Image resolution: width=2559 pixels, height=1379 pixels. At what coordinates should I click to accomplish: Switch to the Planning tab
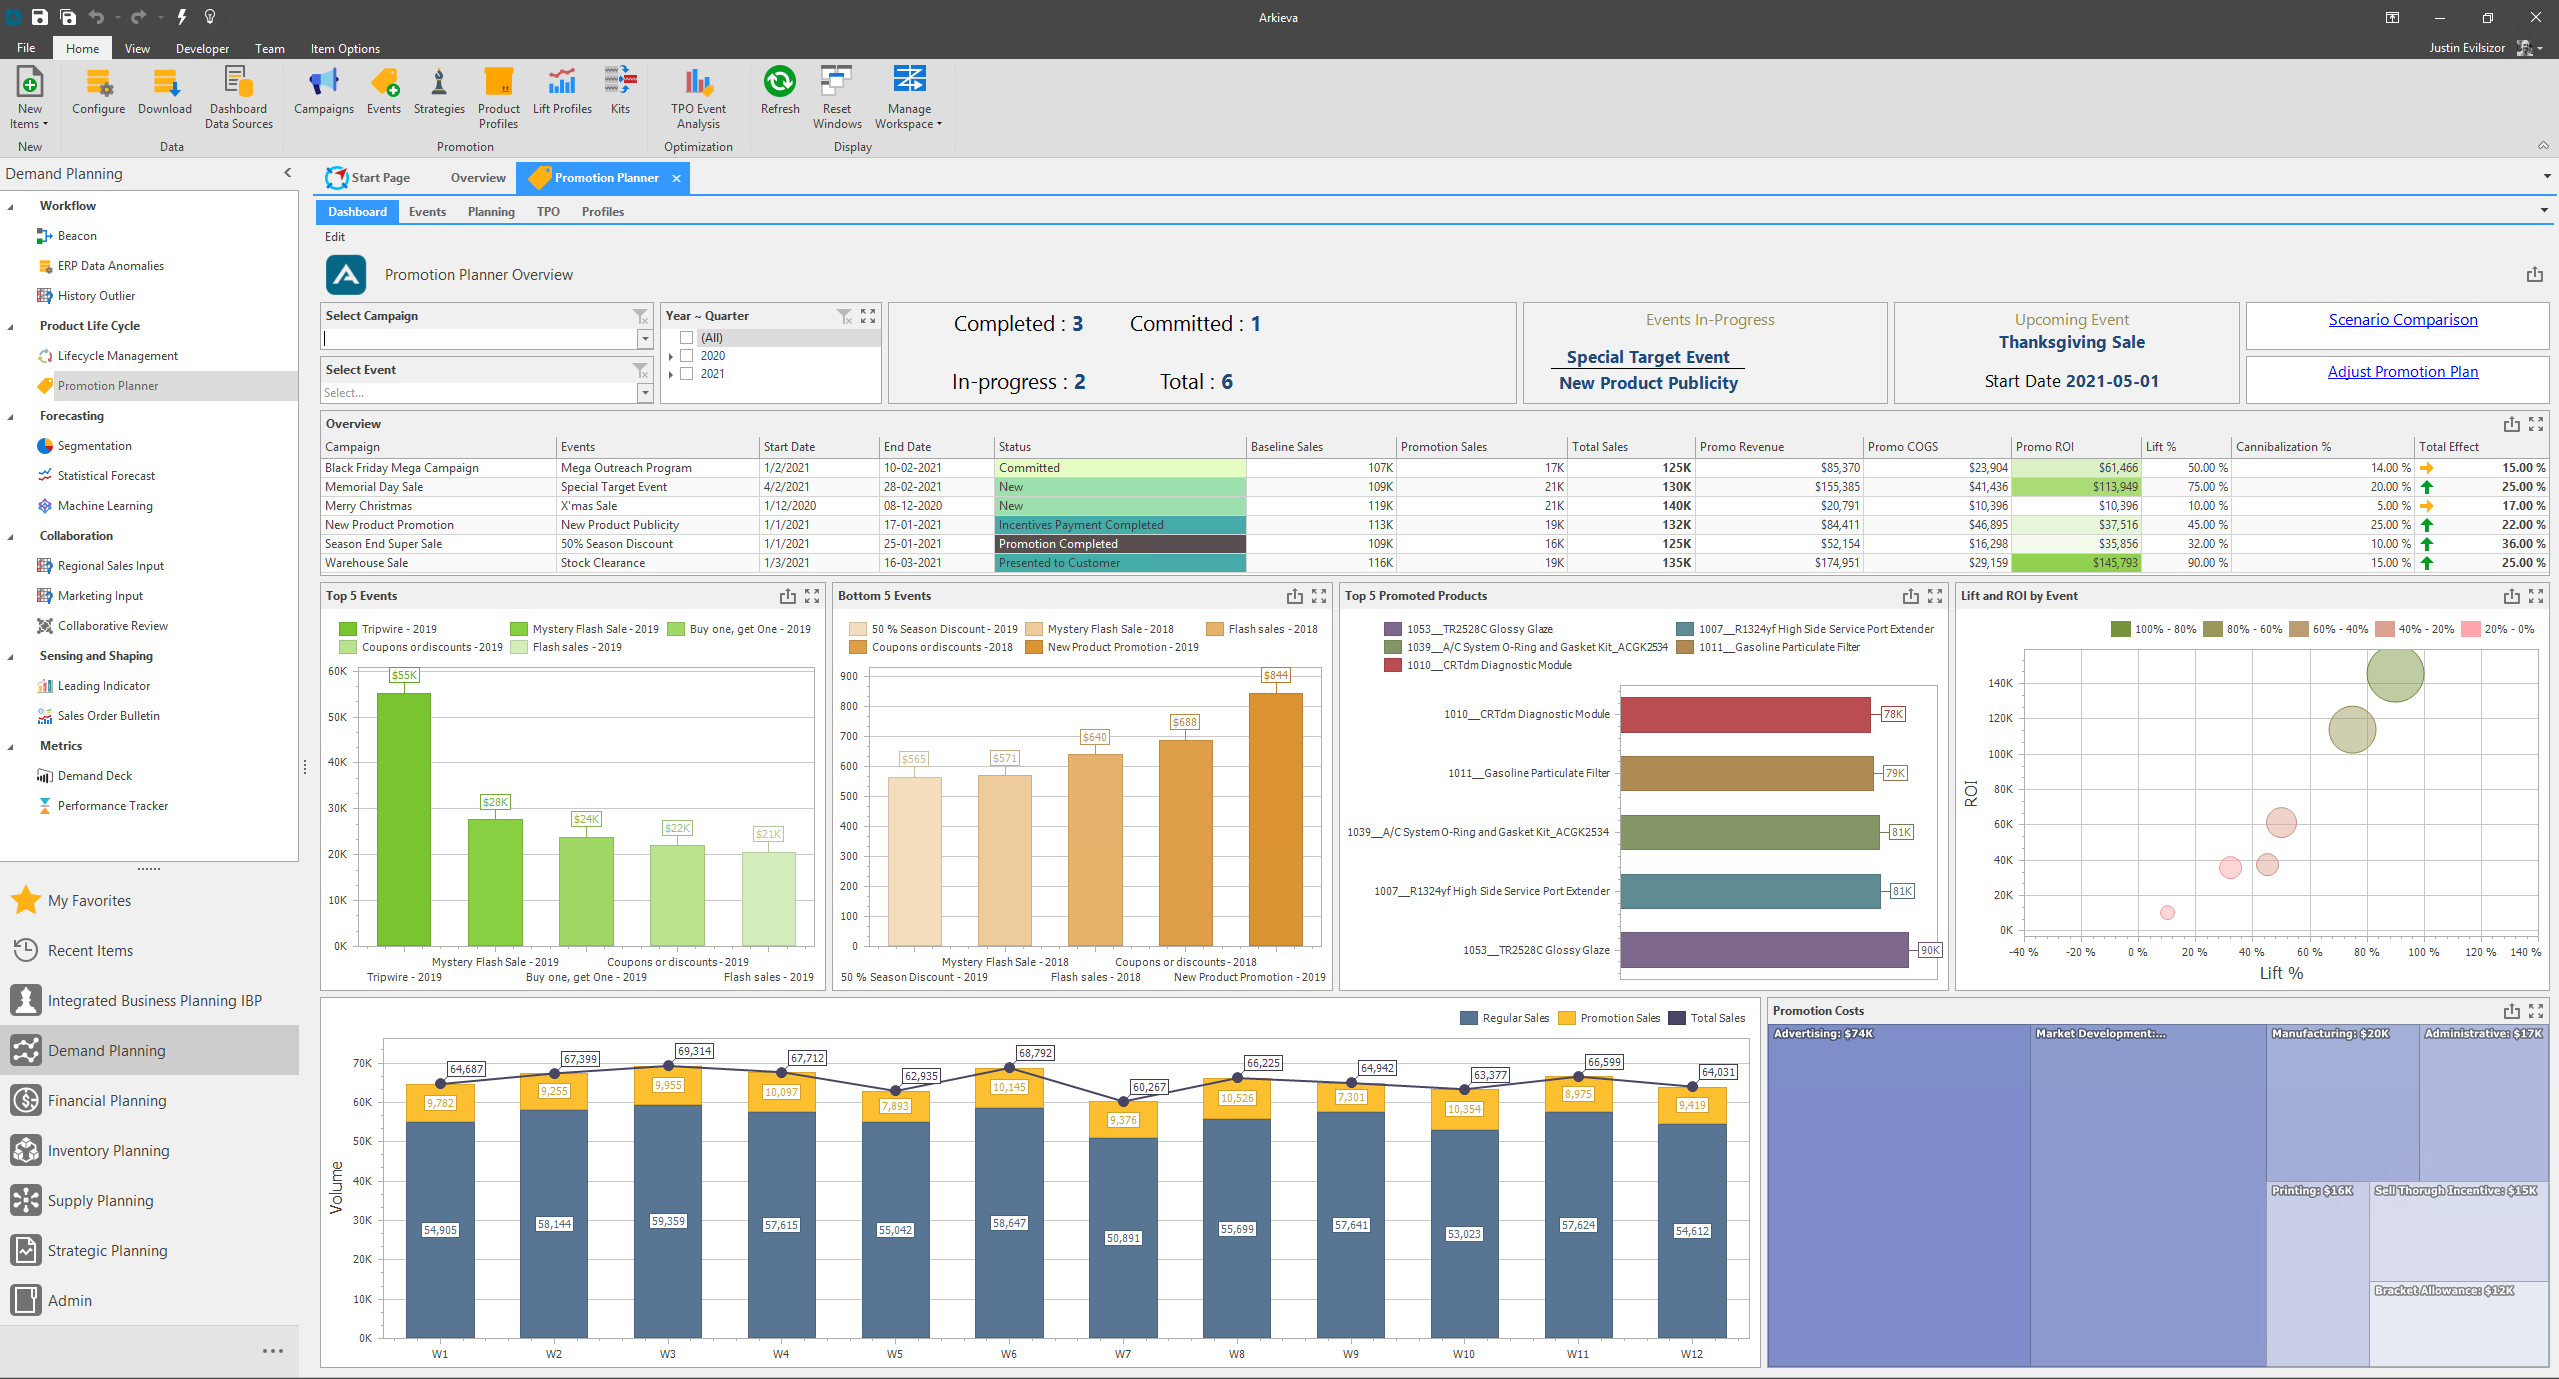point(491,211)
